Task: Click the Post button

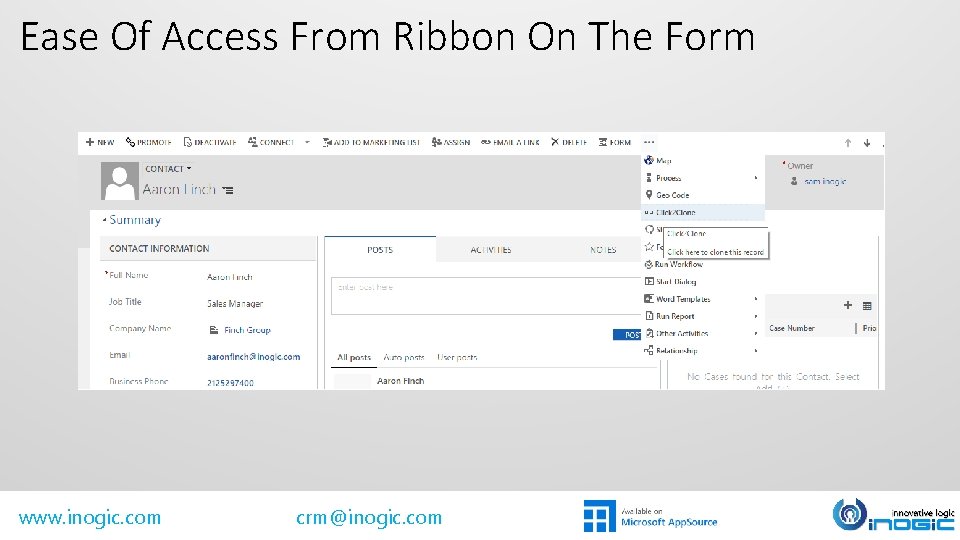Action: (x=627, y=334)
